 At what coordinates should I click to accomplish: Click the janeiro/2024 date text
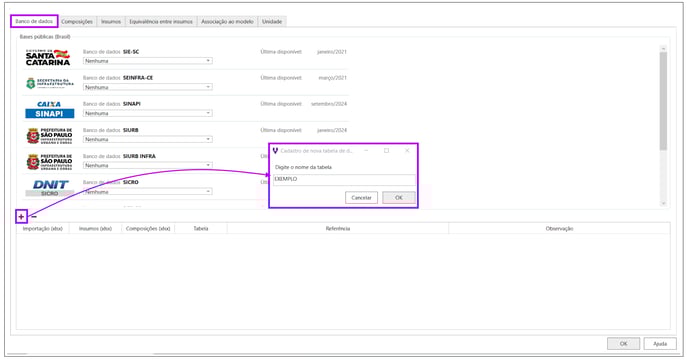point(332,130)
